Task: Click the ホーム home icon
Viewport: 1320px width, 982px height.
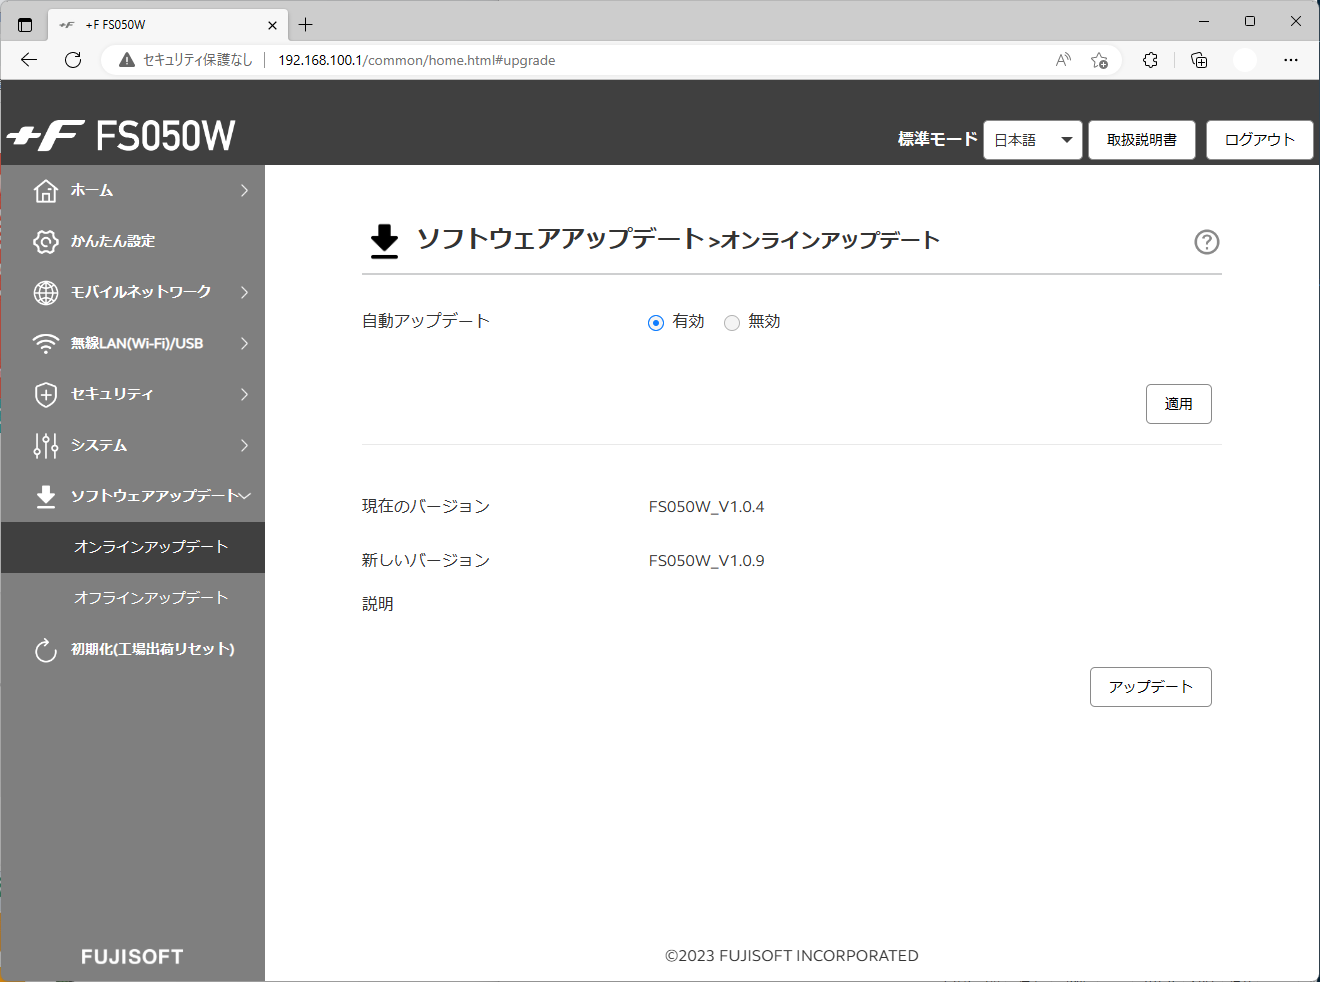Action: (46, 190)
